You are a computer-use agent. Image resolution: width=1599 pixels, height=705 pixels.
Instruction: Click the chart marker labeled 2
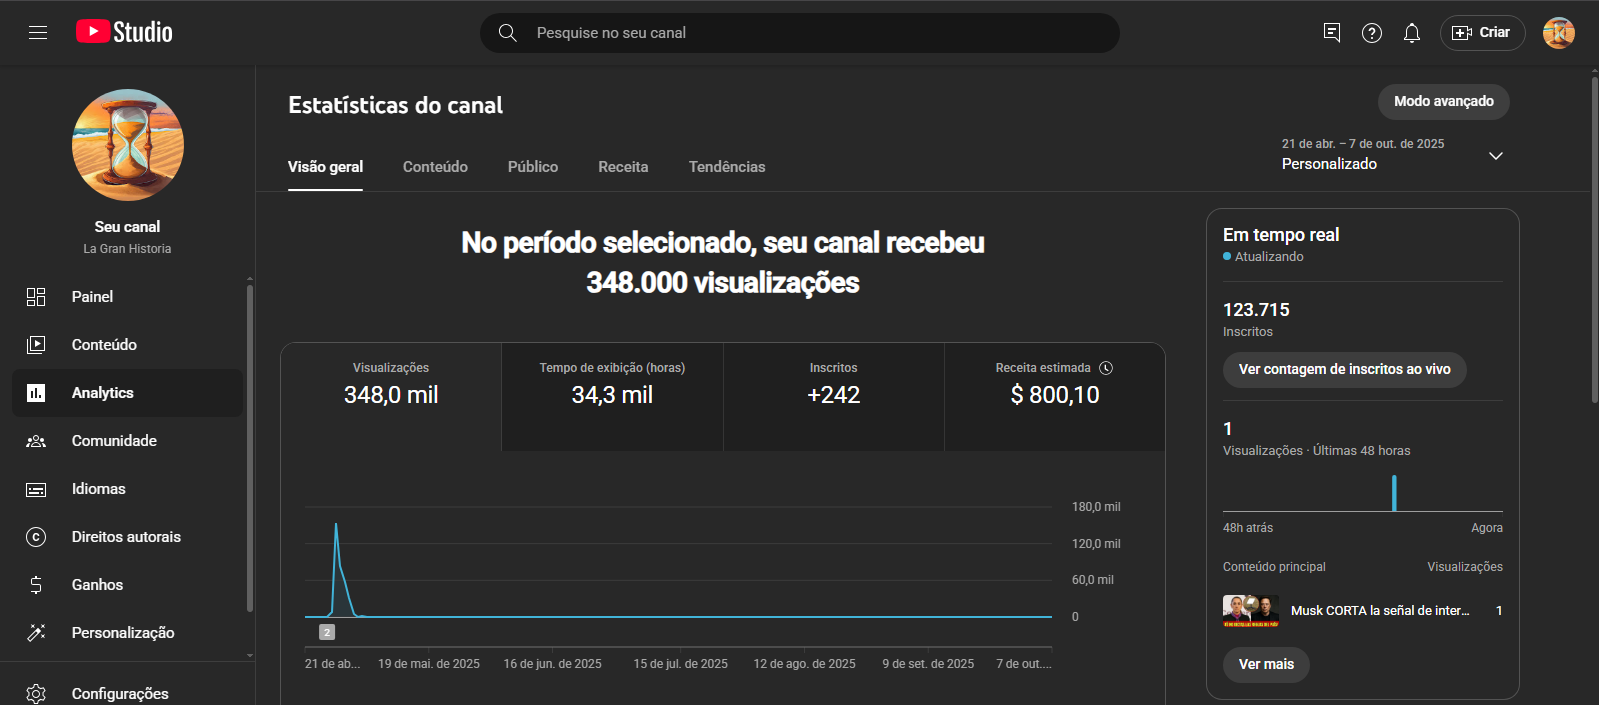[327, 632]
